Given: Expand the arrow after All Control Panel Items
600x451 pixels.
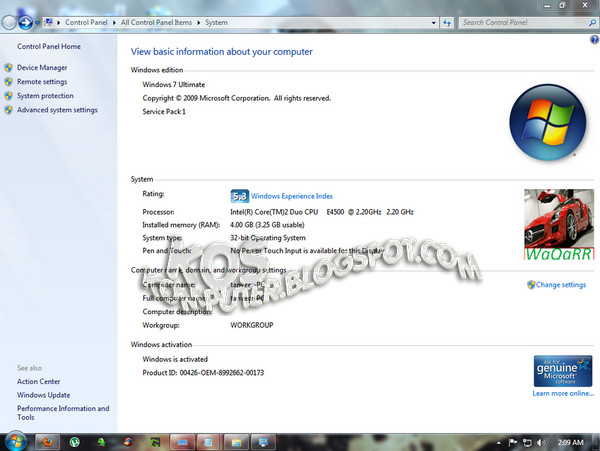Looking at the screenshot, I should (x=199, y=23).
